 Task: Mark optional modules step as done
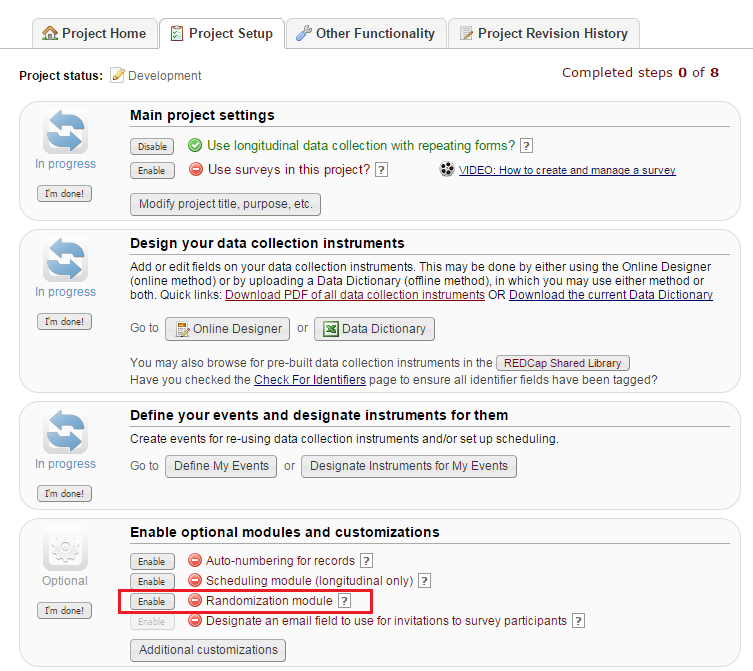pyautogui.click(x=64, y=610)
